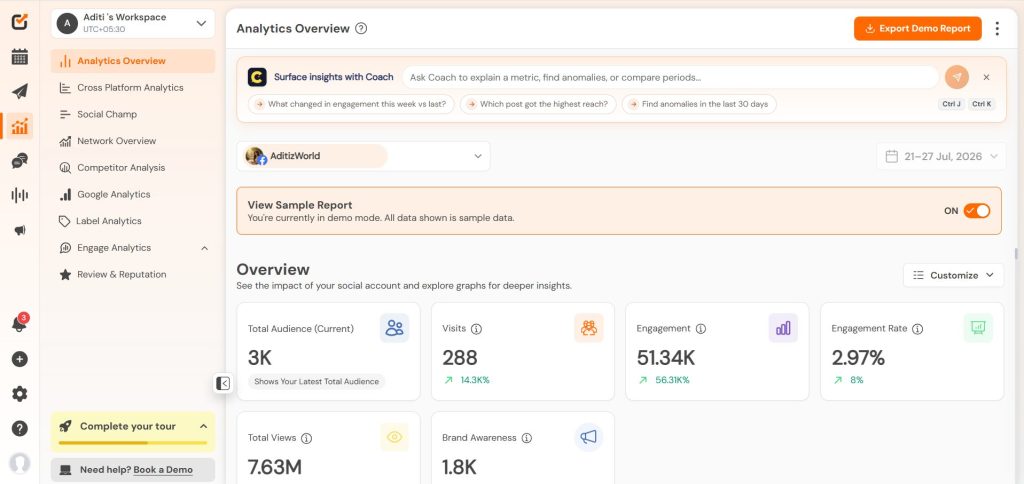Collapse the Engage Analytics section chevron
The image size is (1024, 484).
coord(204,248)
